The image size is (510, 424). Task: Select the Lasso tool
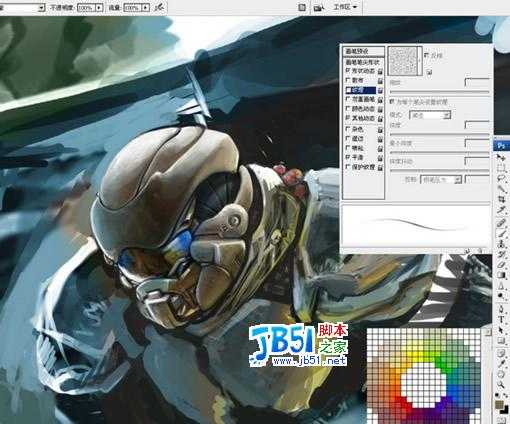coord(502,178)
